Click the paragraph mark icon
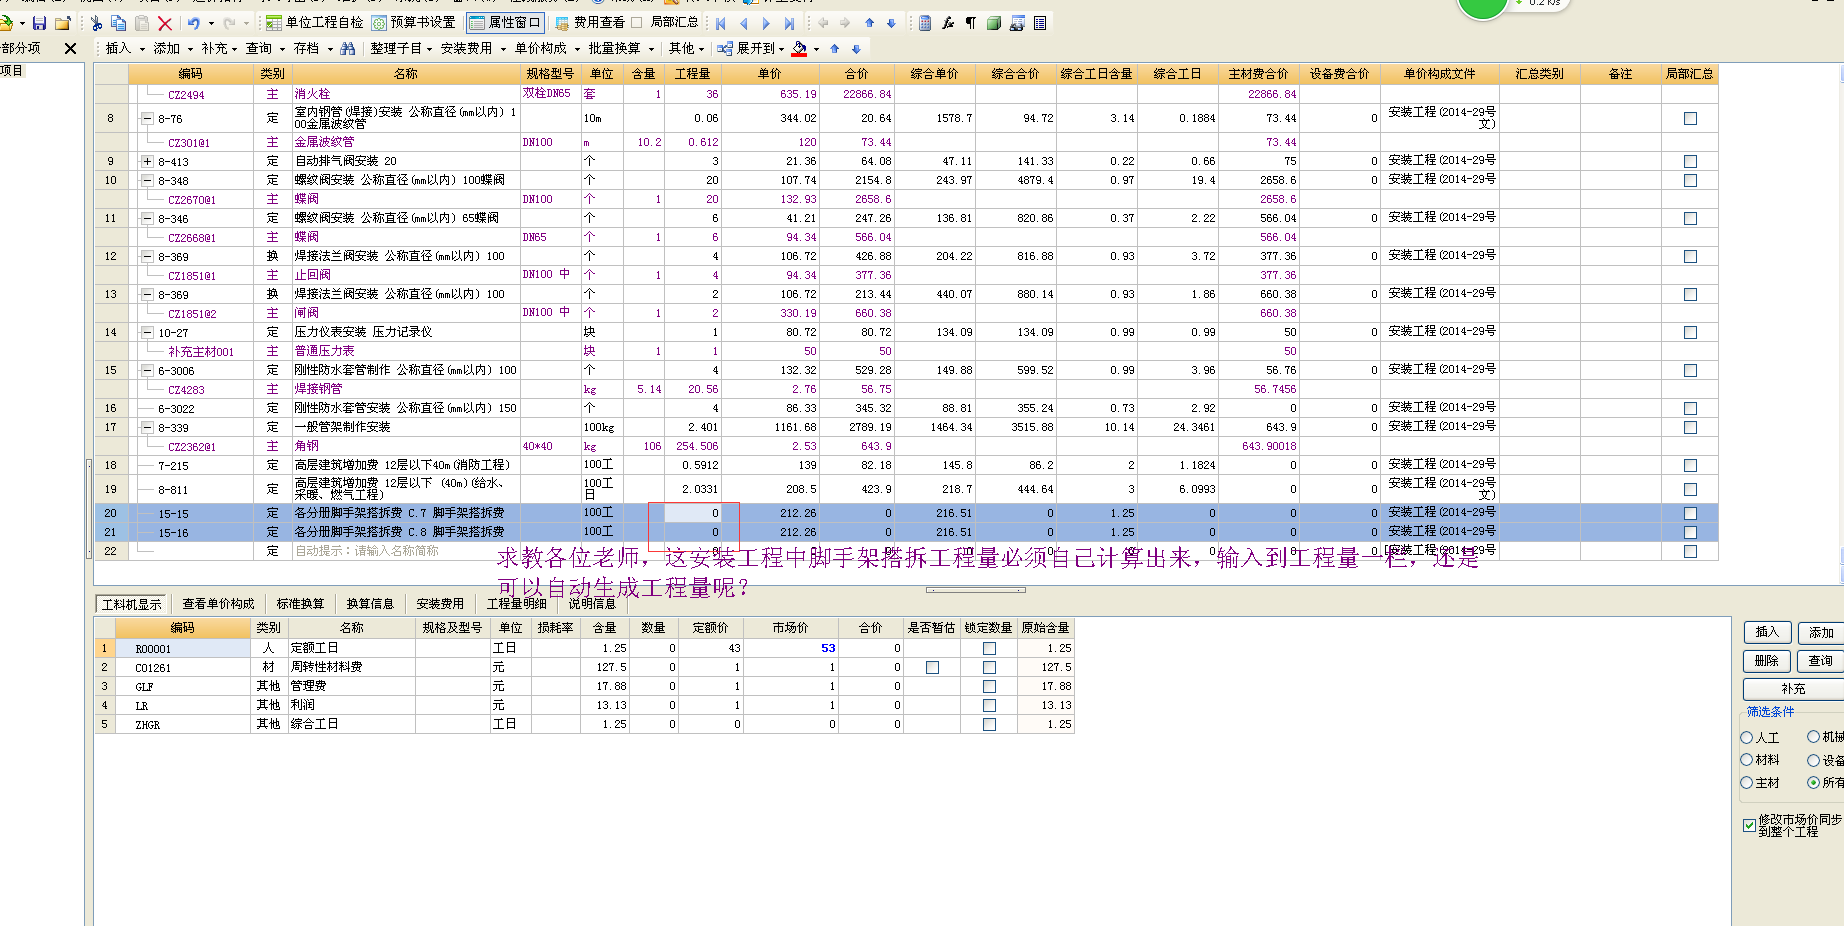 pyautogui.click(x=971, y=23)
